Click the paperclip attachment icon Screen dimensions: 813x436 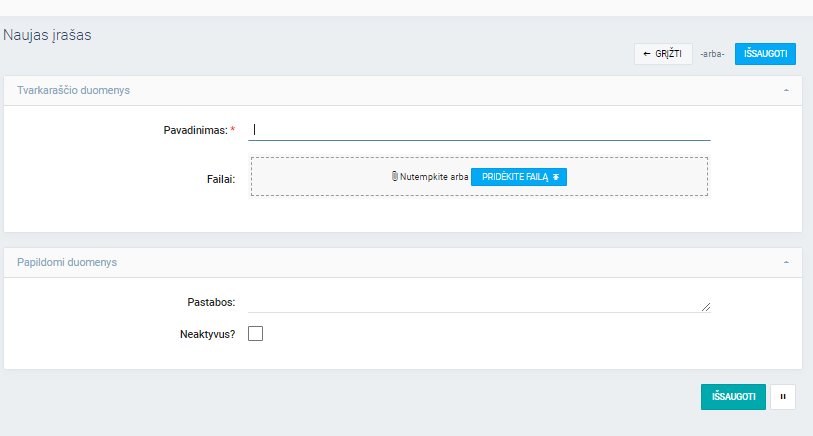(x=395, y=176)
